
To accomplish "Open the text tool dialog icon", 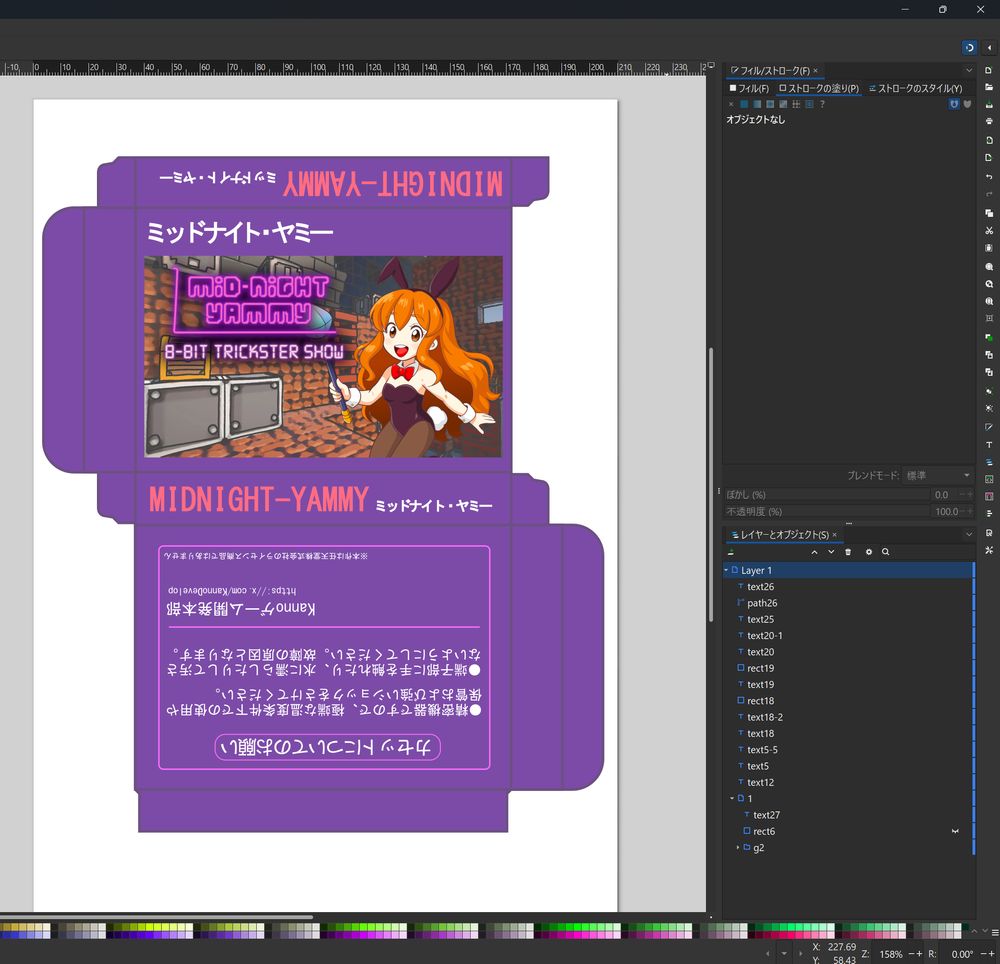I will tap(989, 445).
